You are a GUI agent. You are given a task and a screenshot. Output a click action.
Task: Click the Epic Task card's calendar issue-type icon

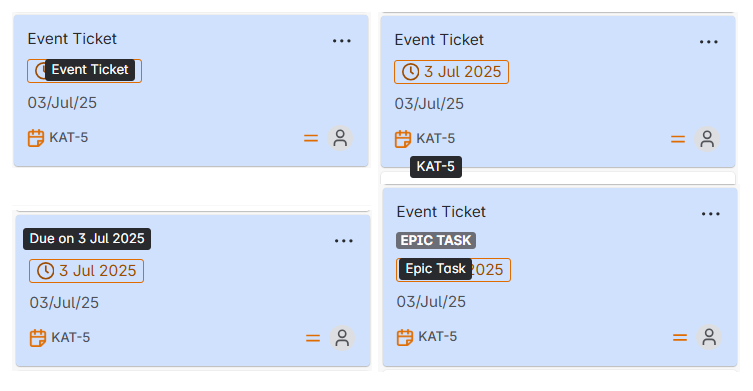(404, 337)
